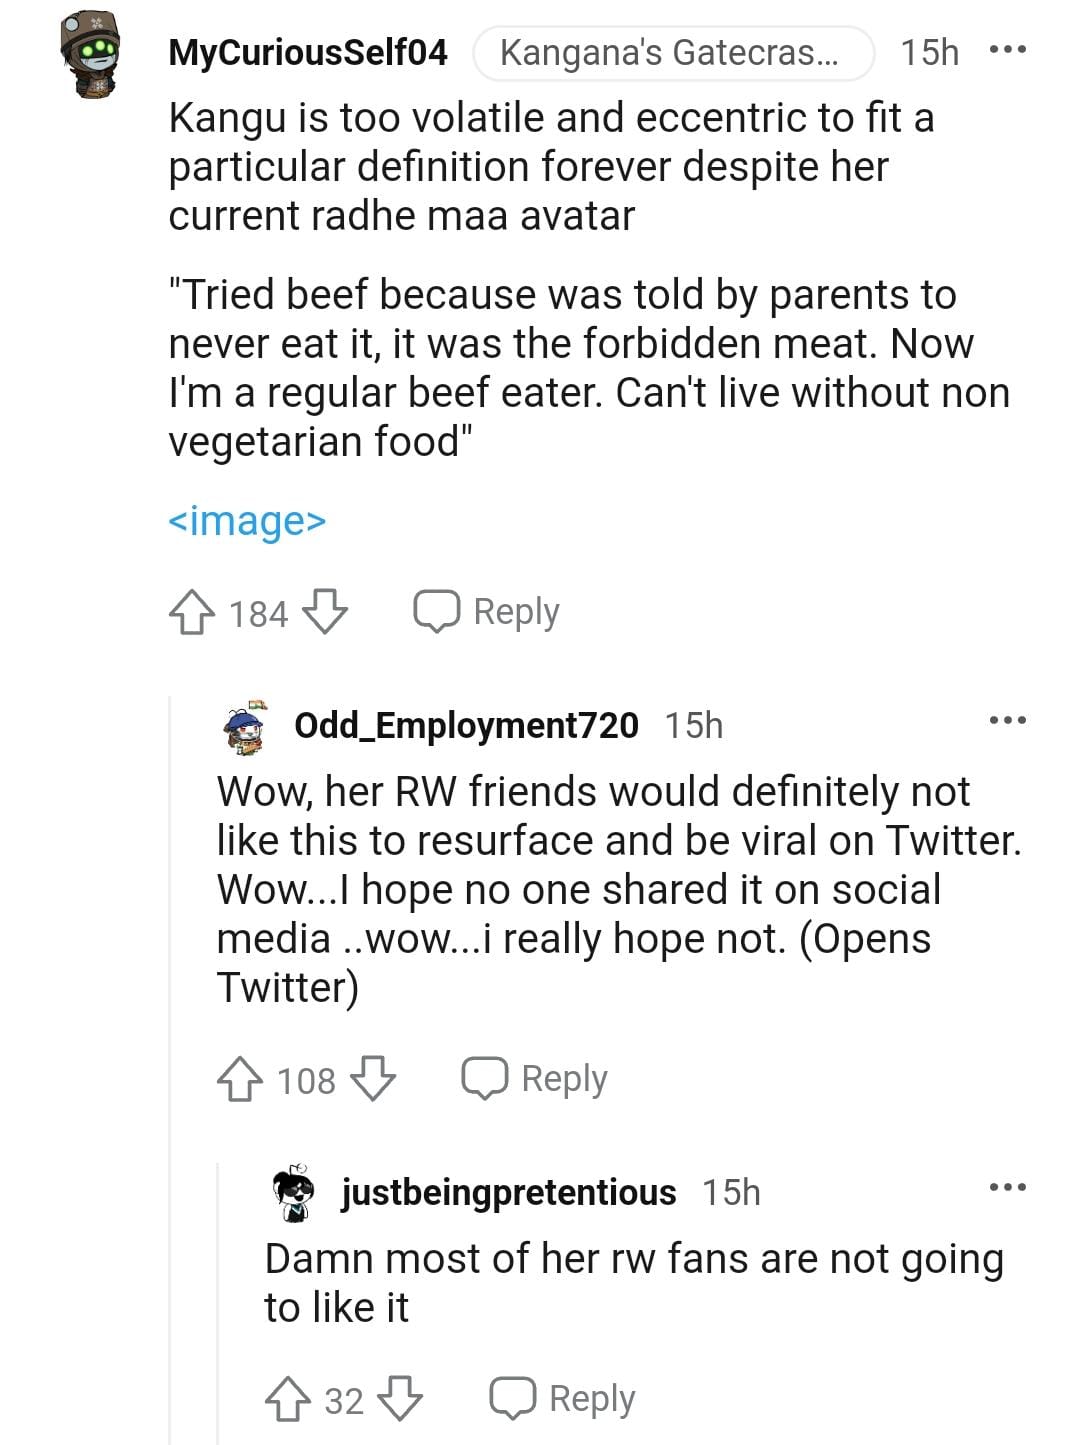Screen dimensions: 1080x1445
Task: Open options menu on justbeingpretentious's comment
Action: point(1007,1187)
